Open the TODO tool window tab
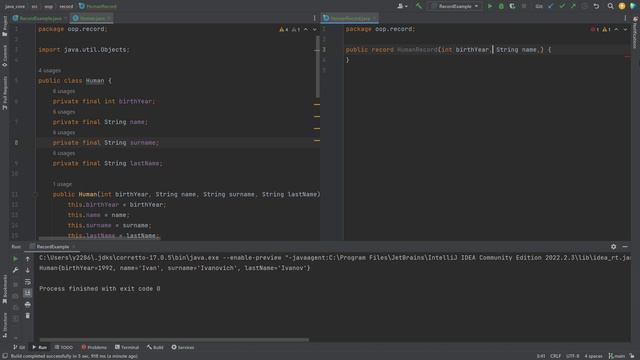The image size is (640, 360). click(64, 347)
